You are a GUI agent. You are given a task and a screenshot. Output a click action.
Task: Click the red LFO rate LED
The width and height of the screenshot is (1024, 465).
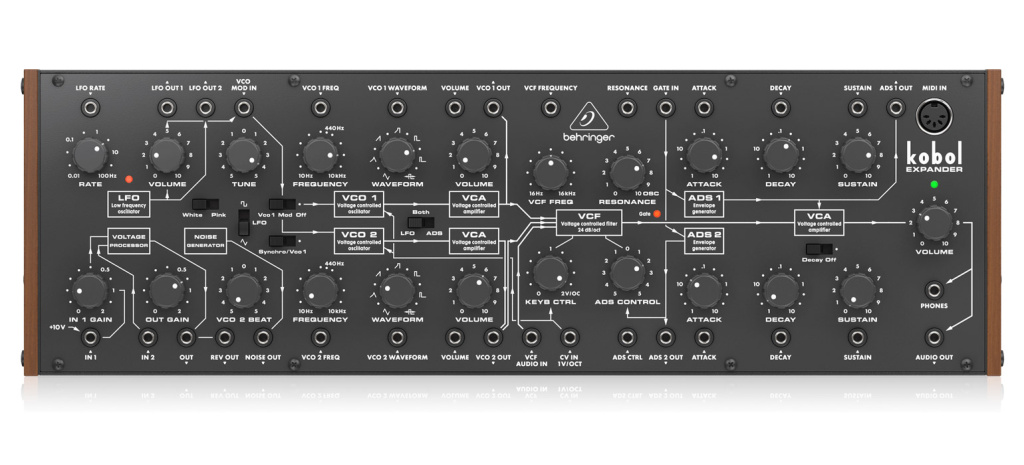point(129,178)
